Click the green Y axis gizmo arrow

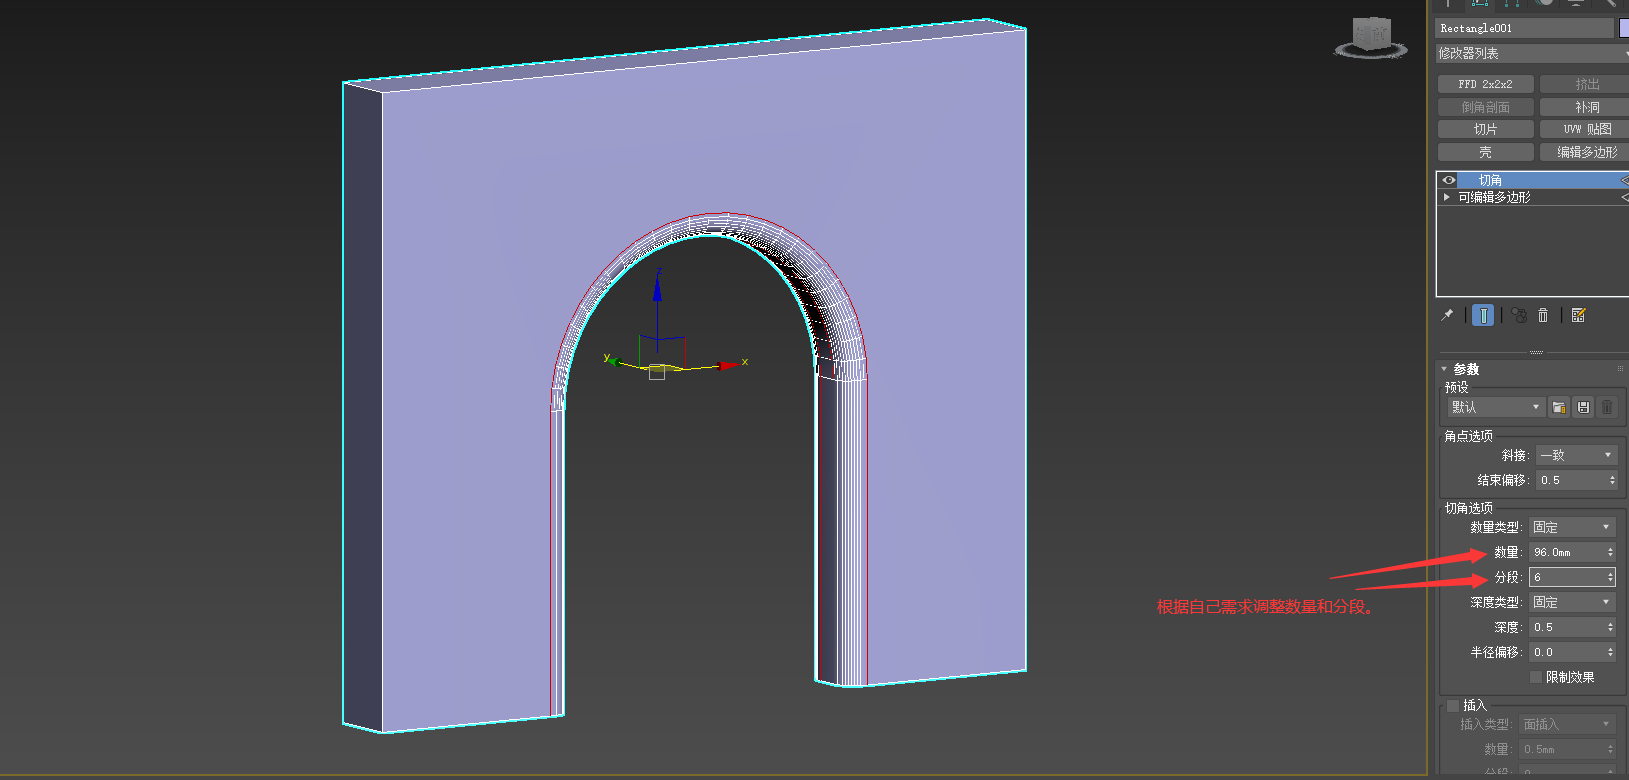pos(613,360)
